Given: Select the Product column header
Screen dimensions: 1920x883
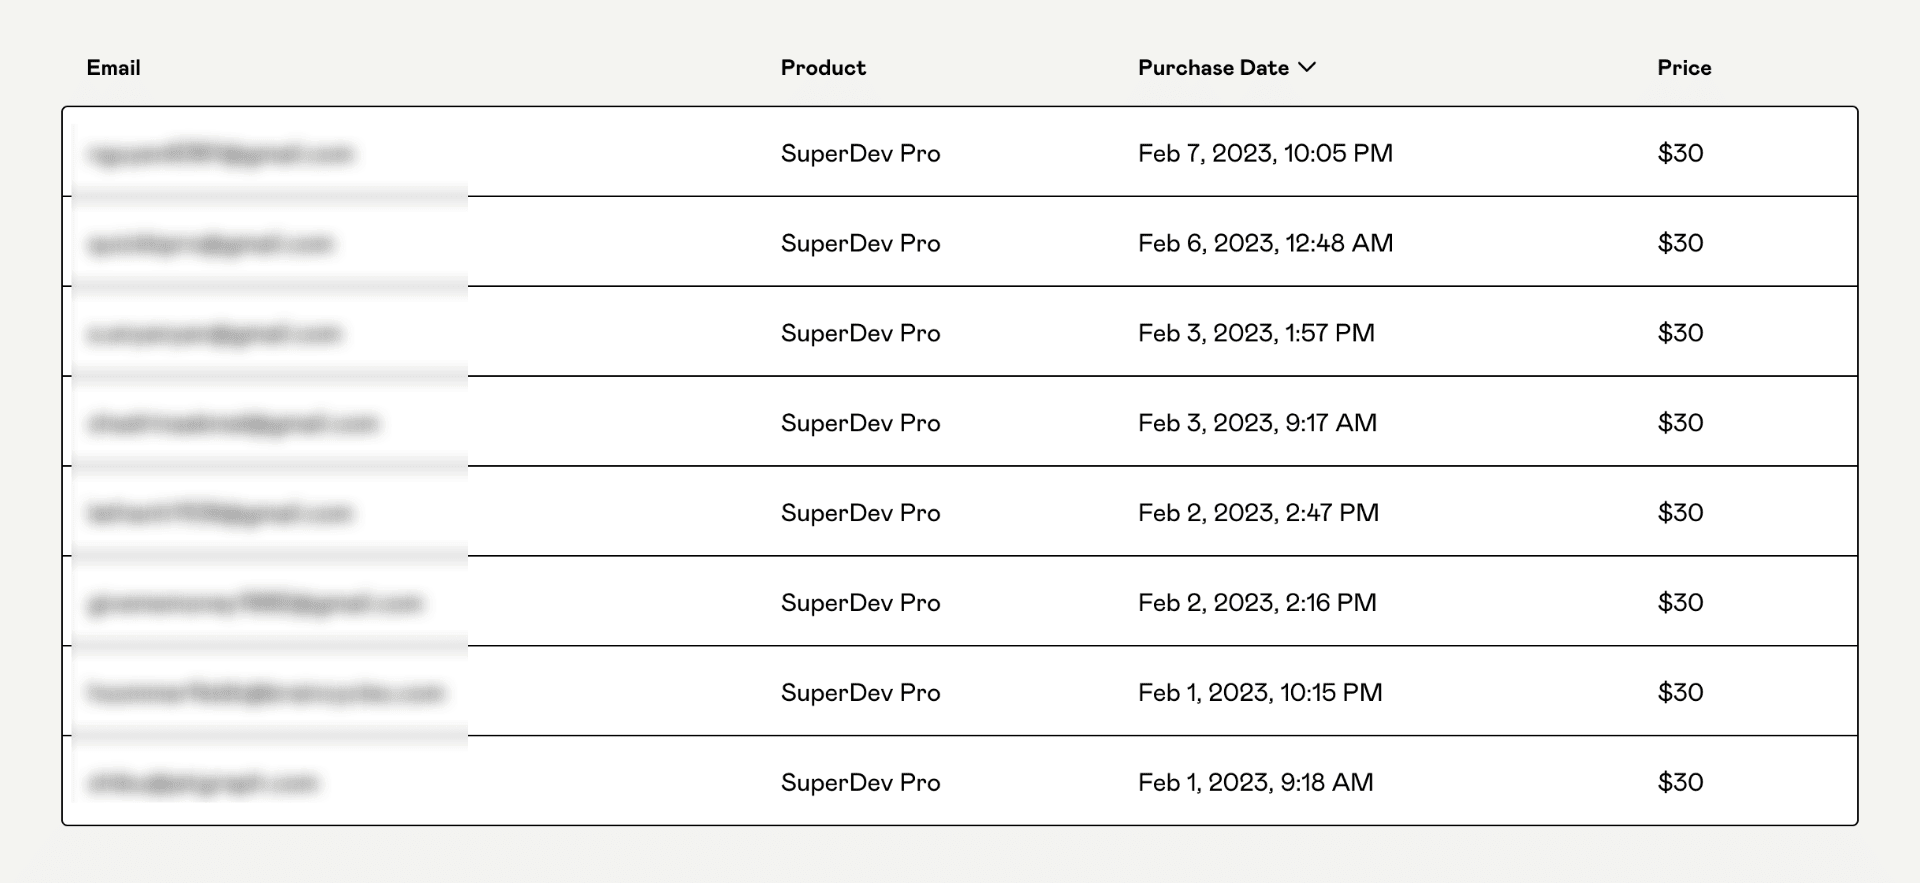Looking at the screenshot, I should (x=823, y=67).
